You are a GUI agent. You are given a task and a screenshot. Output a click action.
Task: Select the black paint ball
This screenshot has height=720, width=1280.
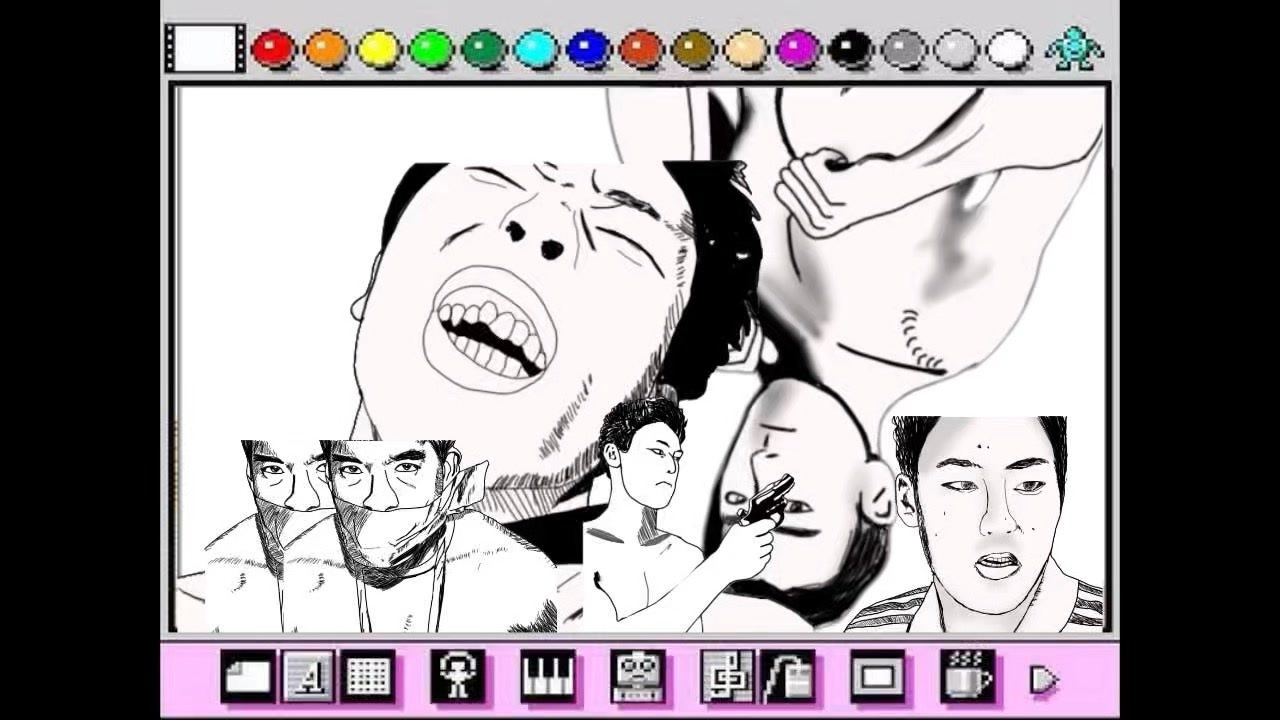click(x=845, y=47)
